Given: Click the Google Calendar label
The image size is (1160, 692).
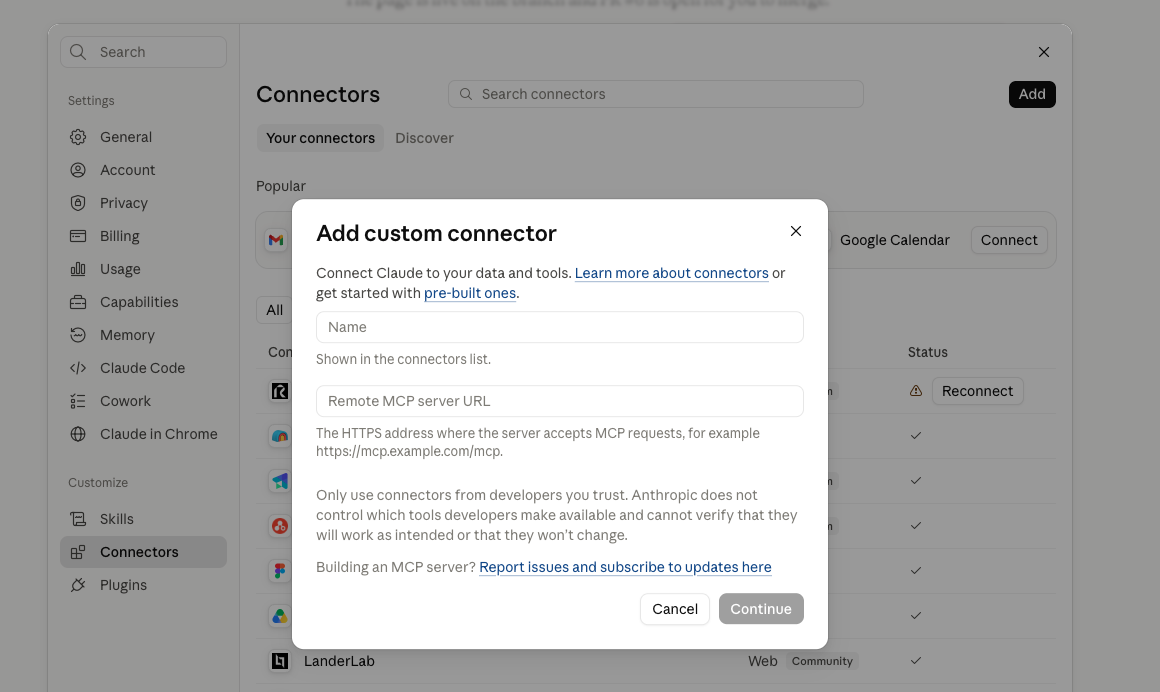Looking at the screenshot, I should (894, 240).
